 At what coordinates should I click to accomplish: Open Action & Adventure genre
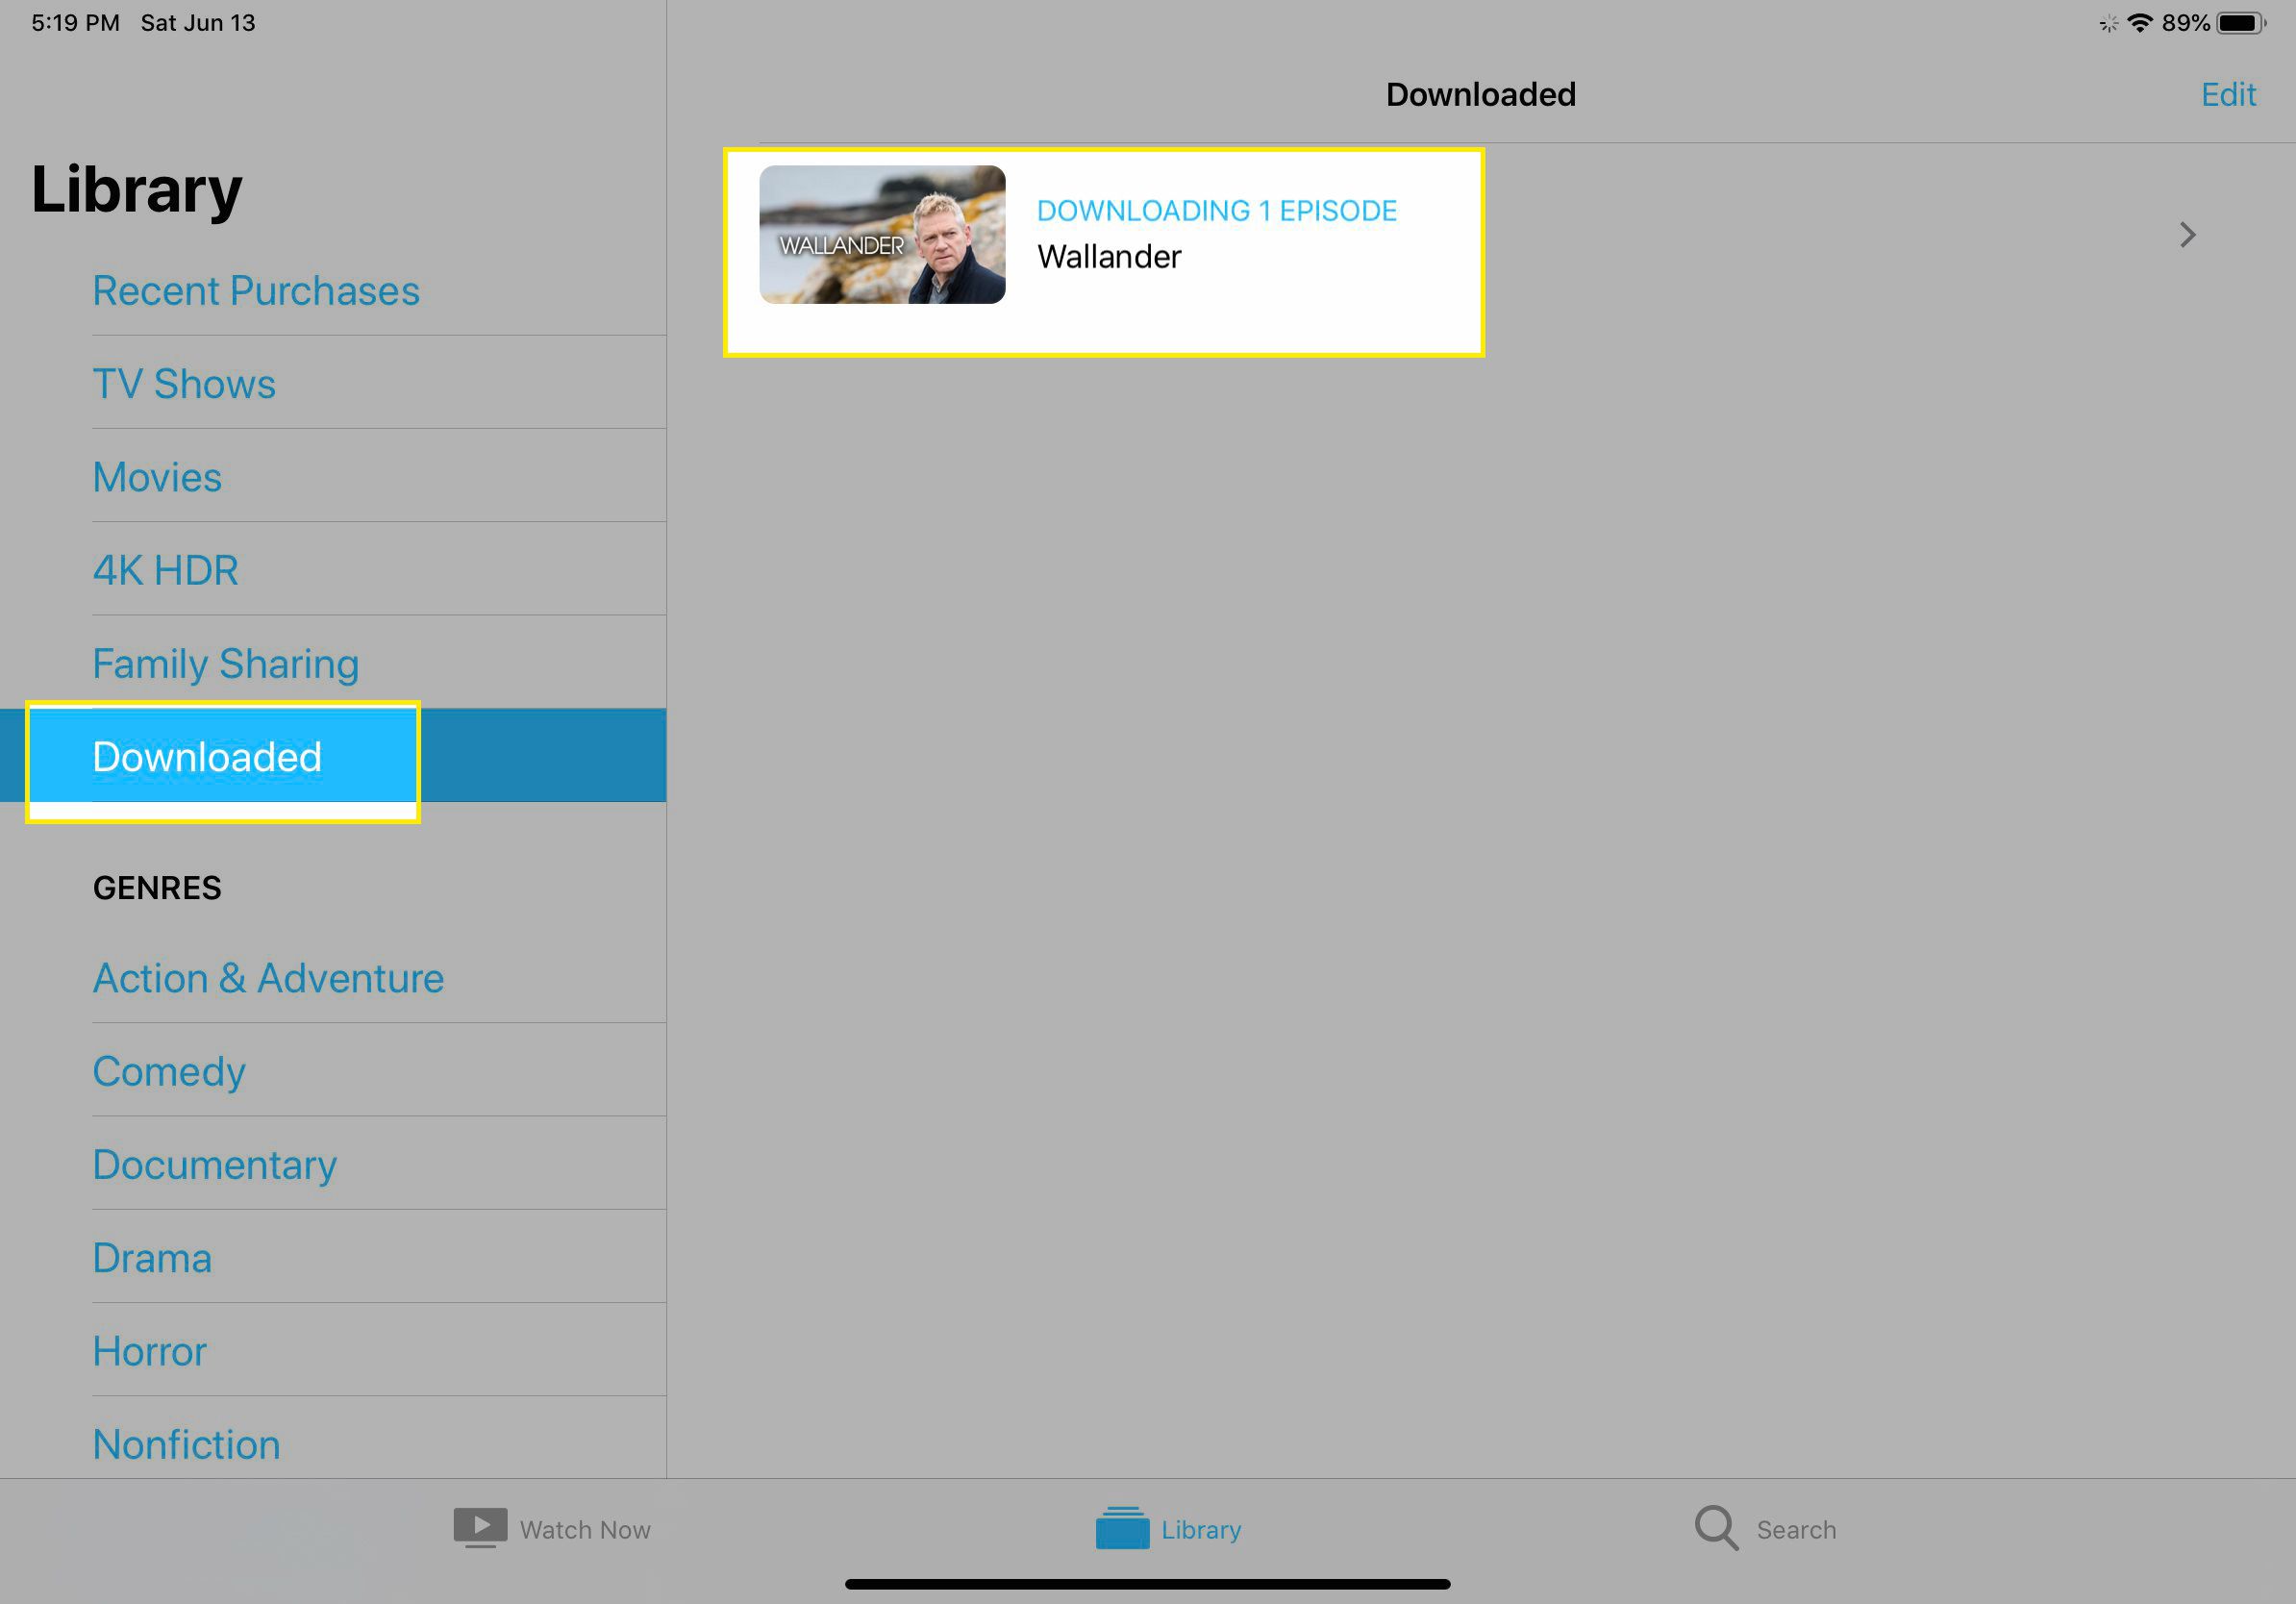coord(268,977)
